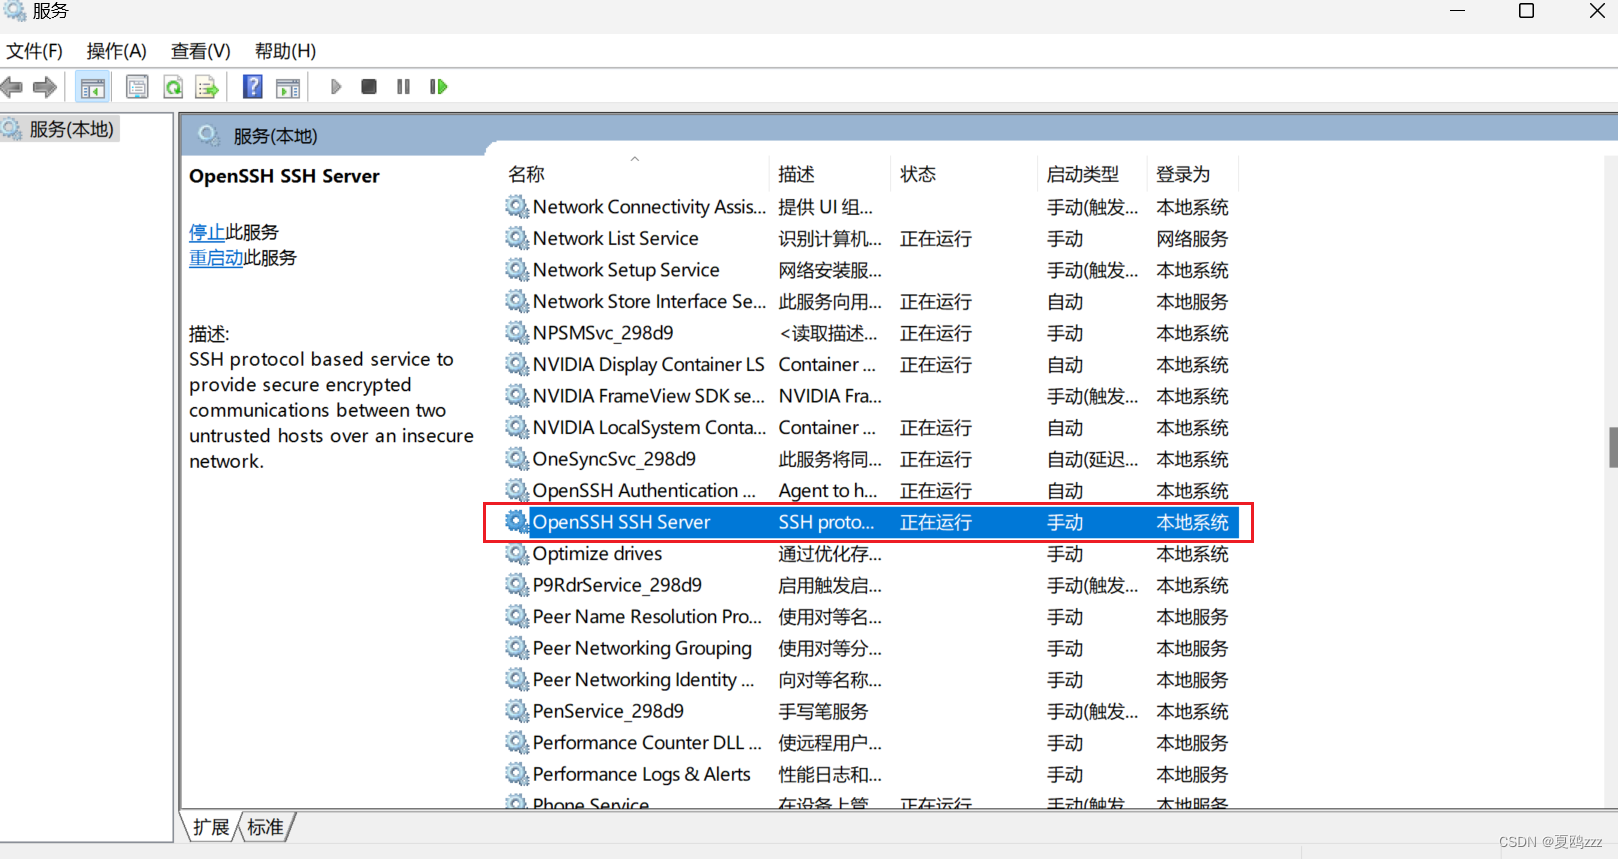Click gear icon of Performance Logs & Alerts
This screenshot has height=859, width=1618.
pos(517,773)
